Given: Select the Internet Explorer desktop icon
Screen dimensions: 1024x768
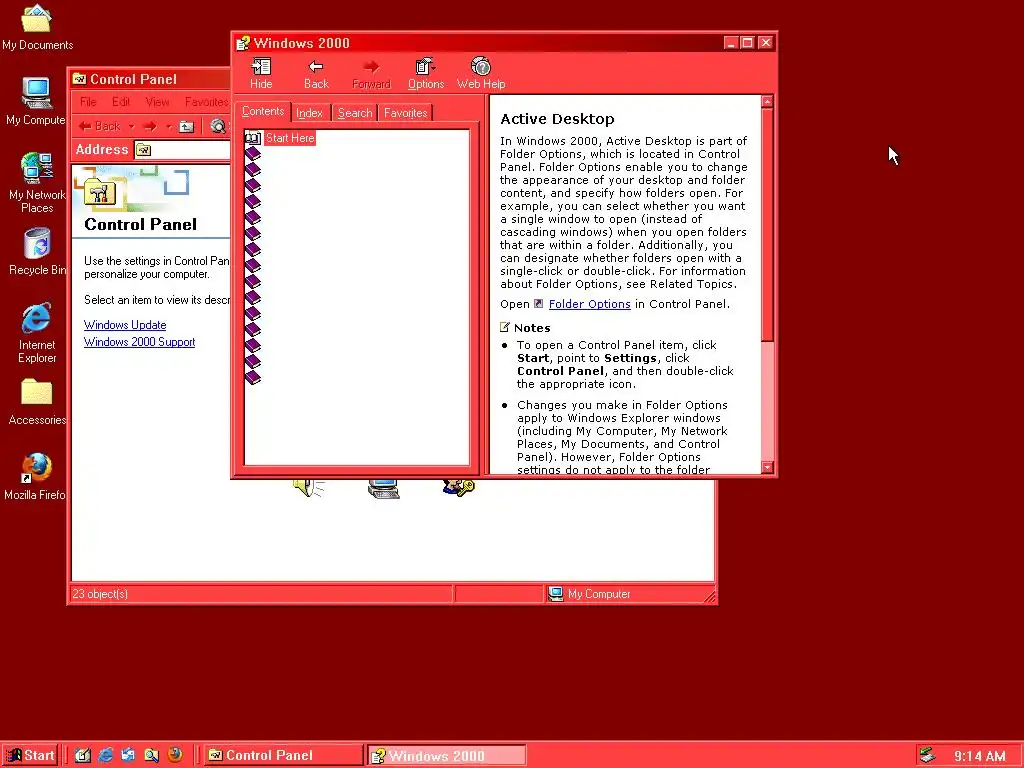Looking at the screenshot, I should point(37,332).
